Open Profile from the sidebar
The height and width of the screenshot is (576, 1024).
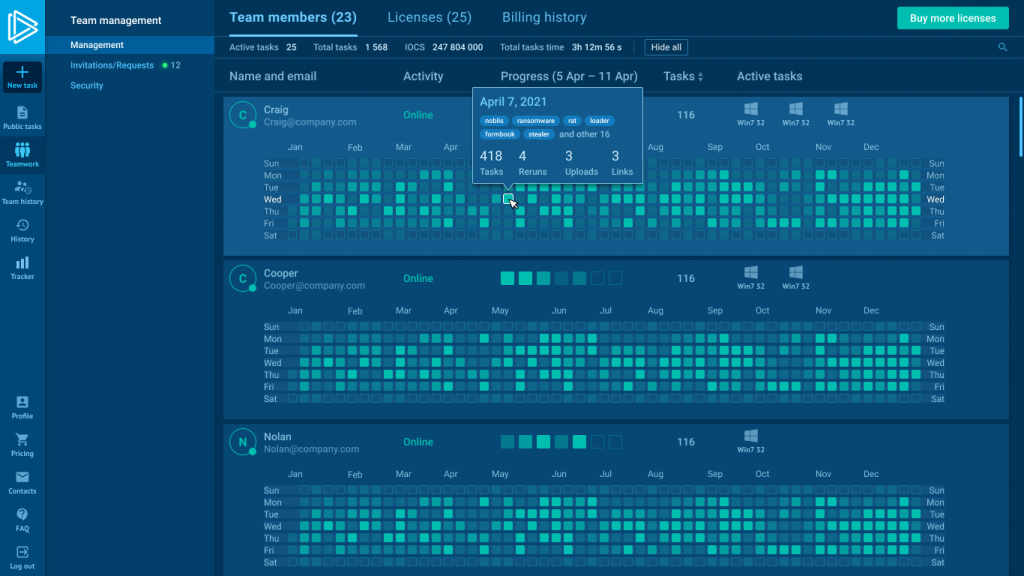click(22, 402)
